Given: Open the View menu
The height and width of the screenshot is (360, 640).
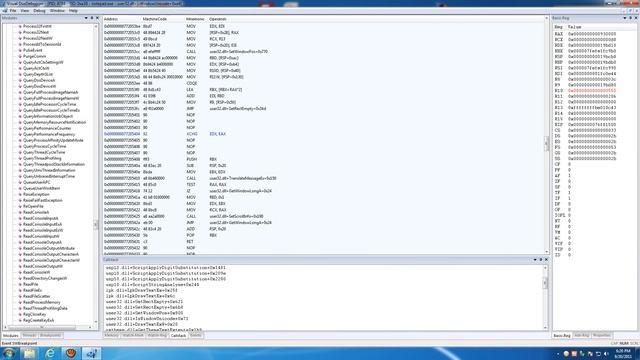Looking at the screenshot, I should 25,11.
